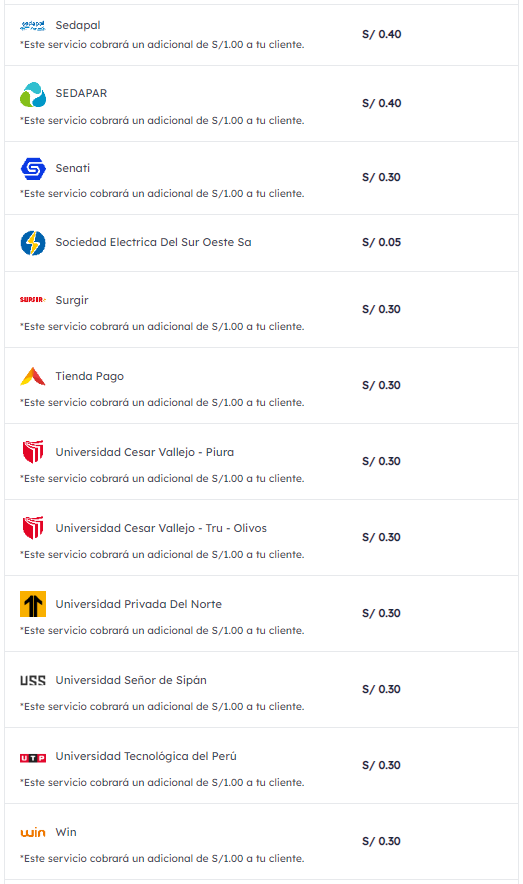Click the Tienda Pago service label

90,376
